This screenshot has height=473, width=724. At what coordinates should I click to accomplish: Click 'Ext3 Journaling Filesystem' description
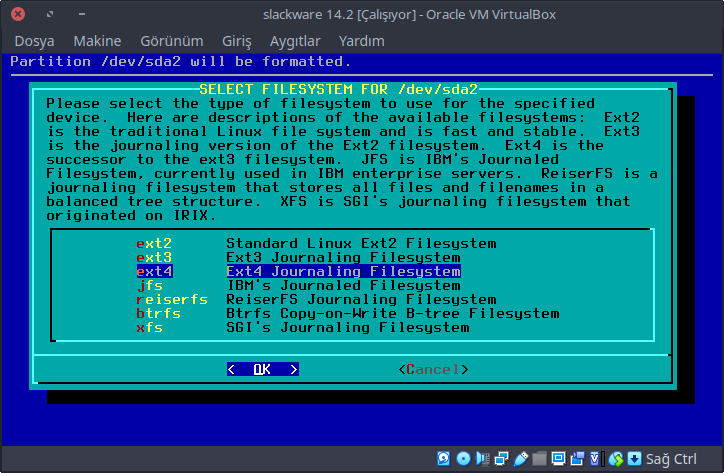[343, 257]
